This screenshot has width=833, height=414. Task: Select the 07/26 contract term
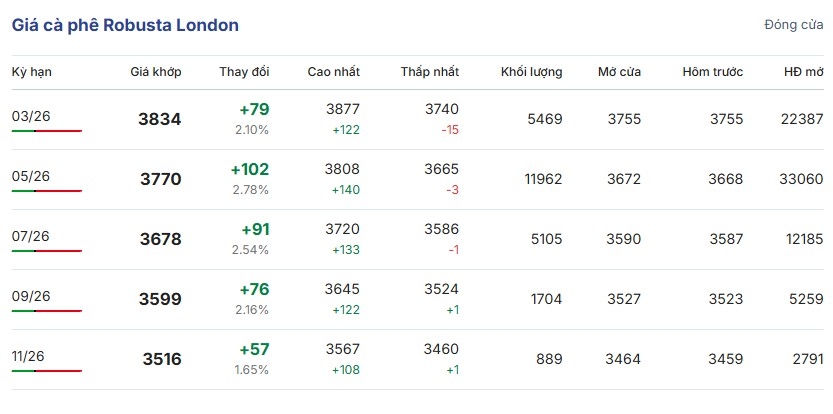click(x=31, y=236)
